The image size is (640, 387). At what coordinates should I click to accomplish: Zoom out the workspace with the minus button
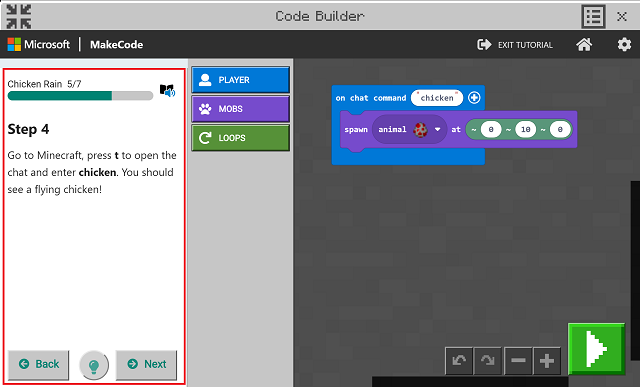pyautogui.click(x=518, y=361)
